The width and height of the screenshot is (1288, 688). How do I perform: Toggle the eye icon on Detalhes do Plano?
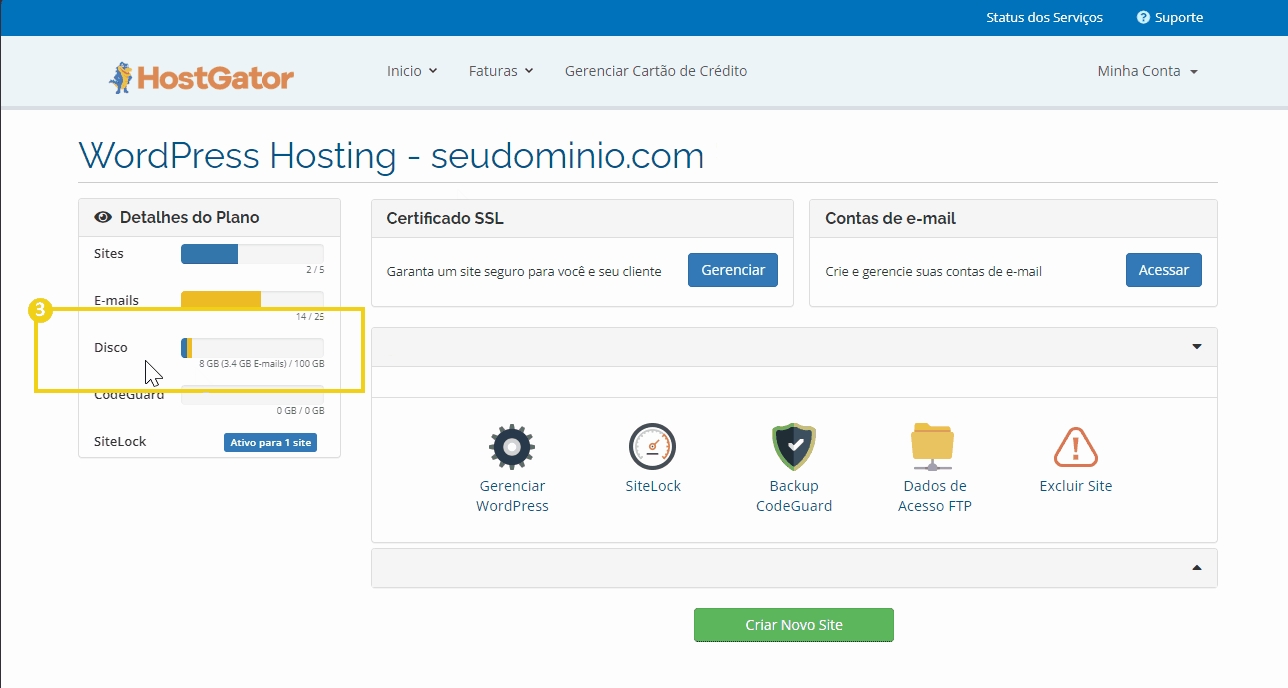point(104,216)
